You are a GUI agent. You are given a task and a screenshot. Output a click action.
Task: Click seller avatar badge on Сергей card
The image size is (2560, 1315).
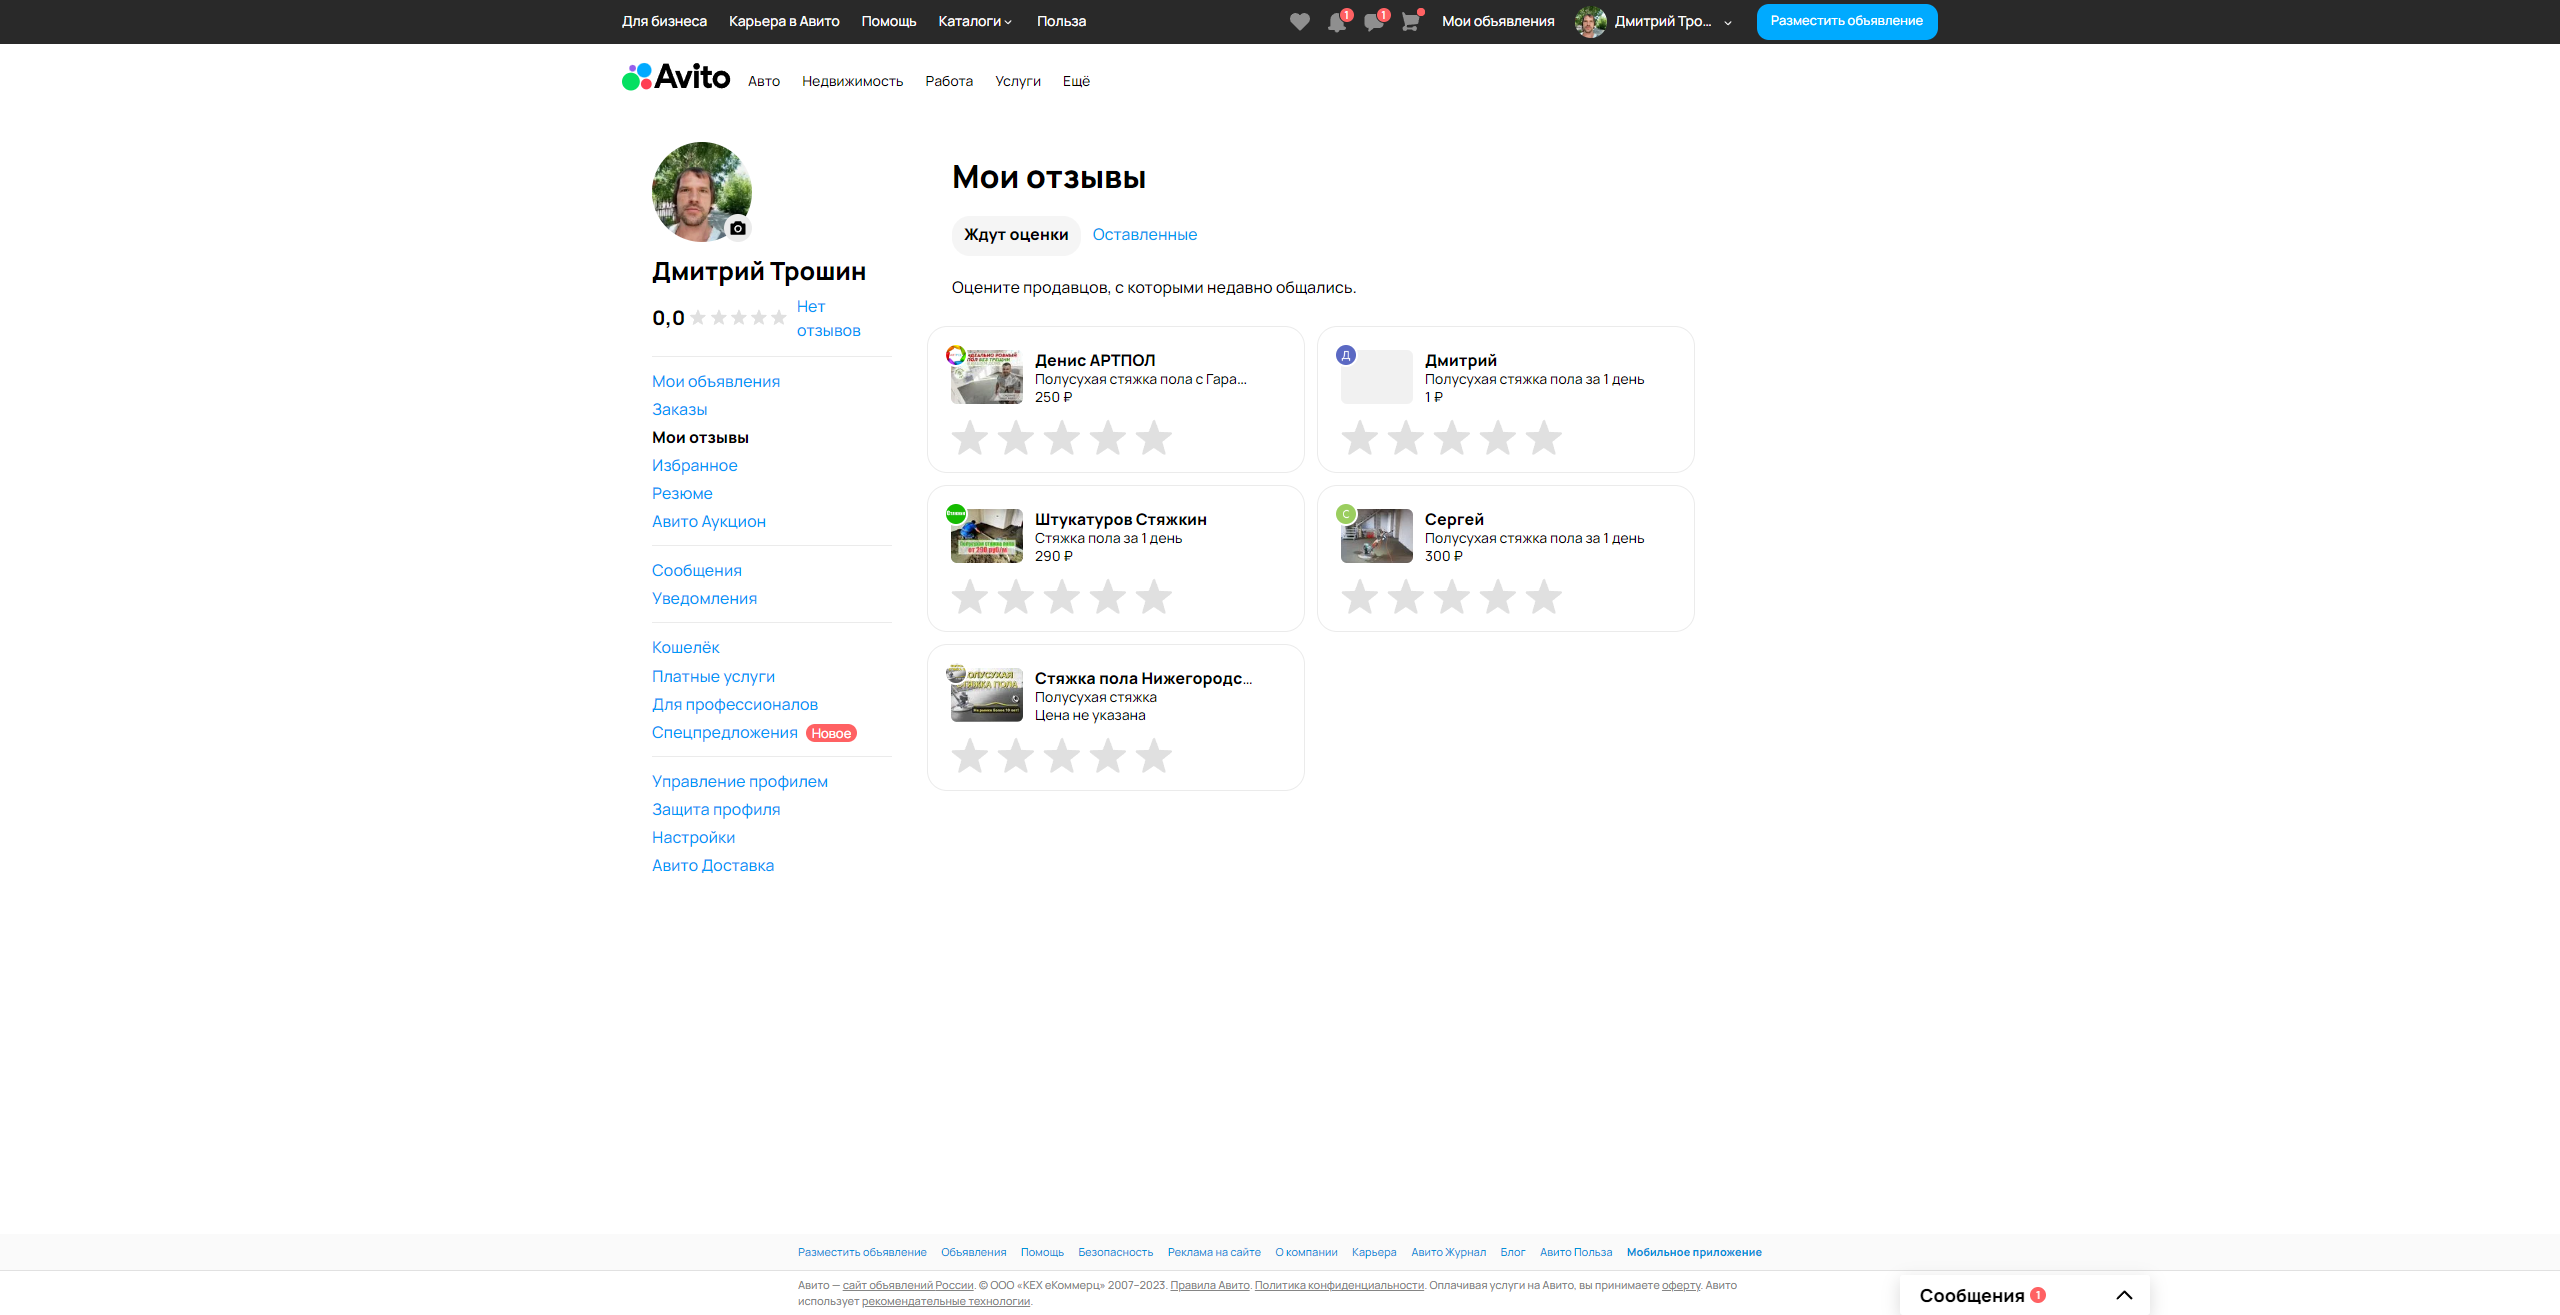pos(1346,514)
